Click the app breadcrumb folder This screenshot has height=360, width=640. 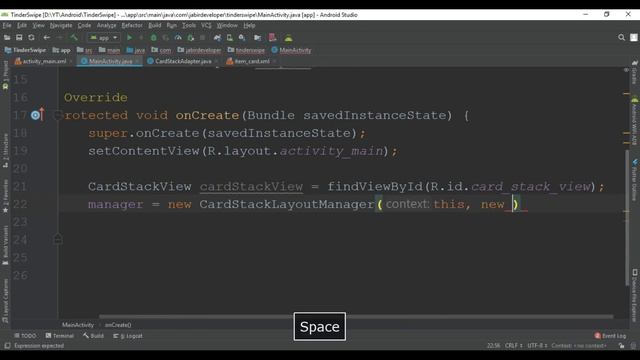(61, 50)
